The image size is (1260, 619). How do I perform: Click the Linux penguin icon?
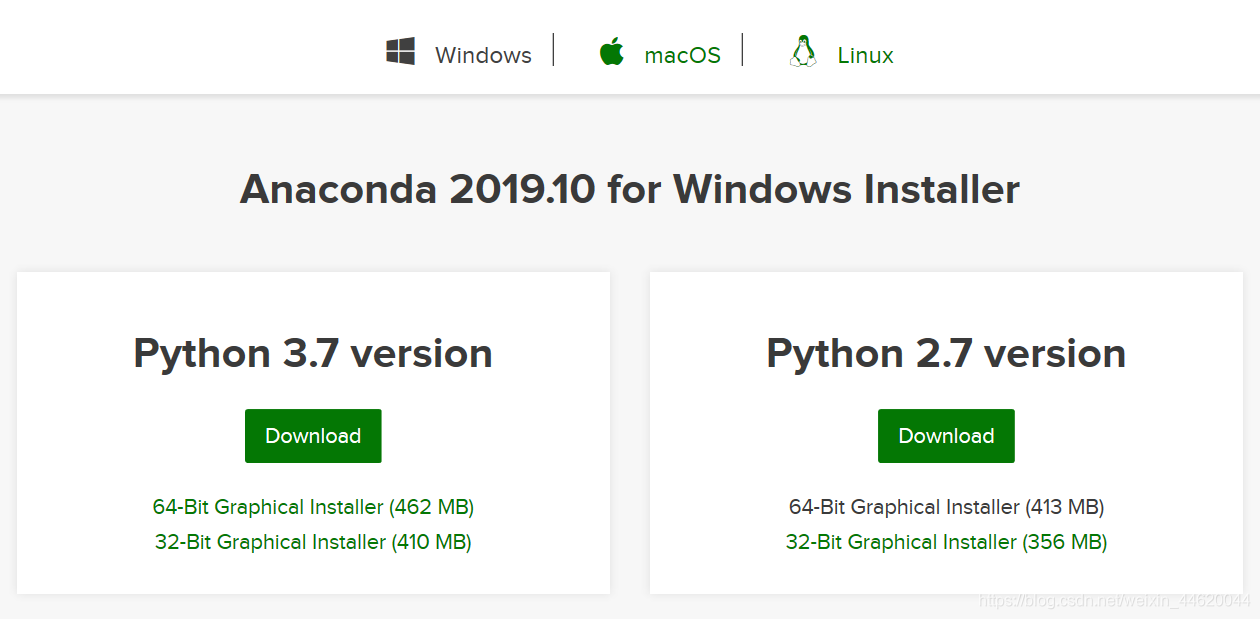[x=802, y=51]
